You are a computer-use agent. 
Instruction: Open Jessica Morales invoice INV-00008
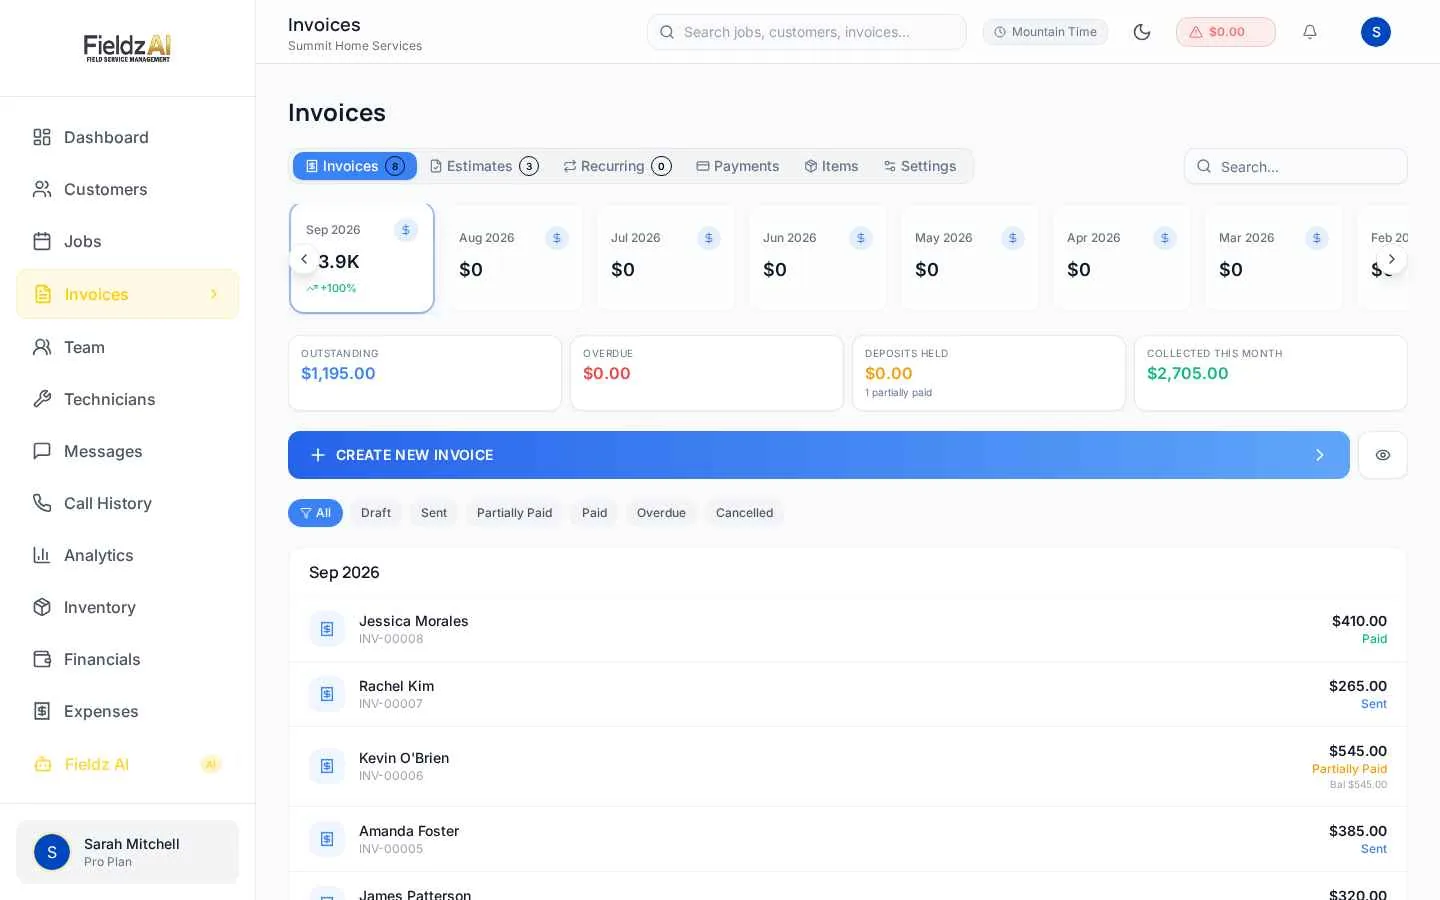[x=848, y=629]
